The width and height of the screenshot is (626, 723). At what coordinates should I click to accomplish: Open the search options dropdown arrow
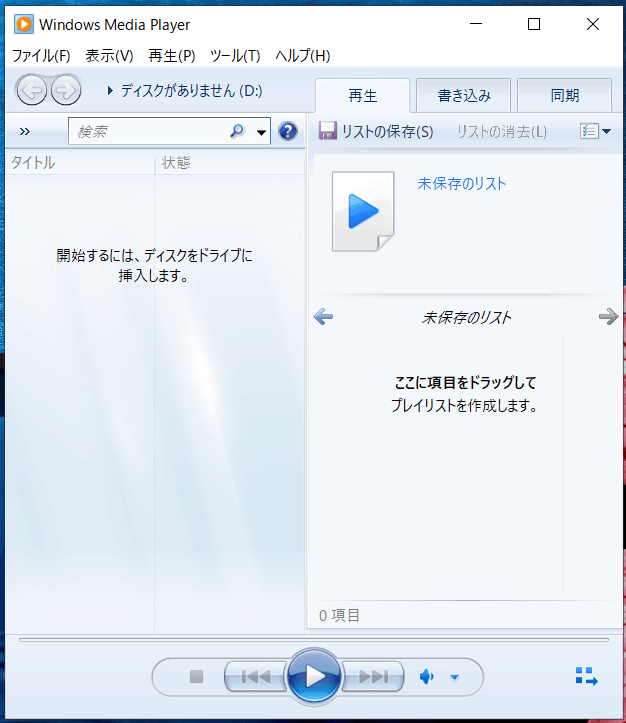(x=261, y=133)
